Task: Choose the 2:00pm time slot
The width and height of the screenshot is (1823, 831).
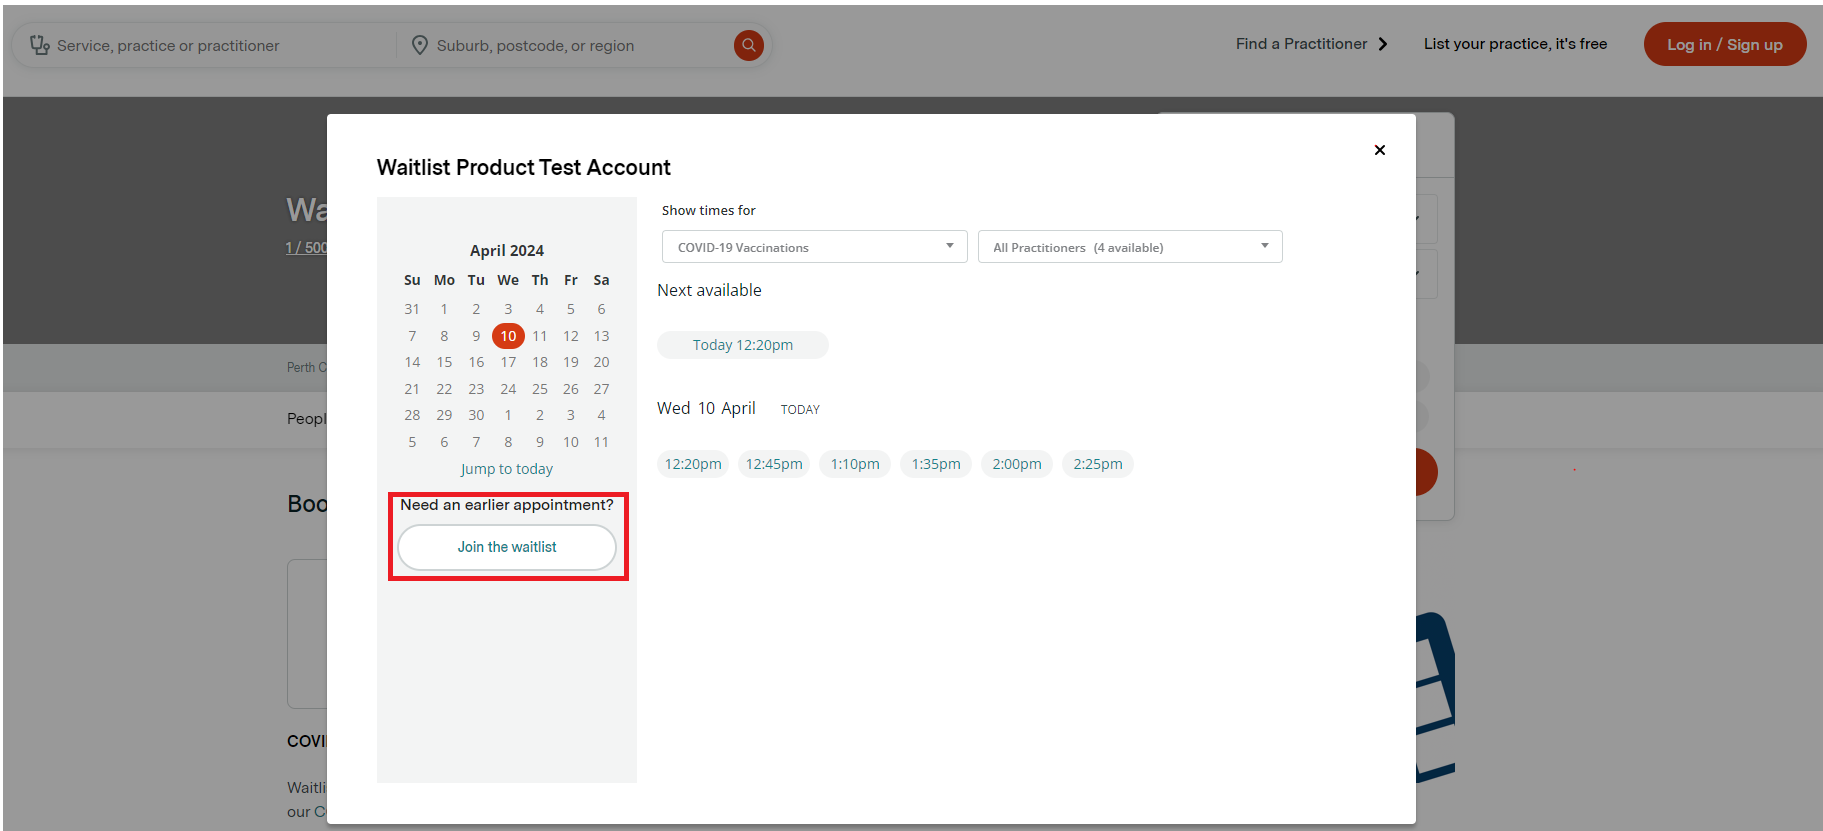Action: pos(1016,464)
